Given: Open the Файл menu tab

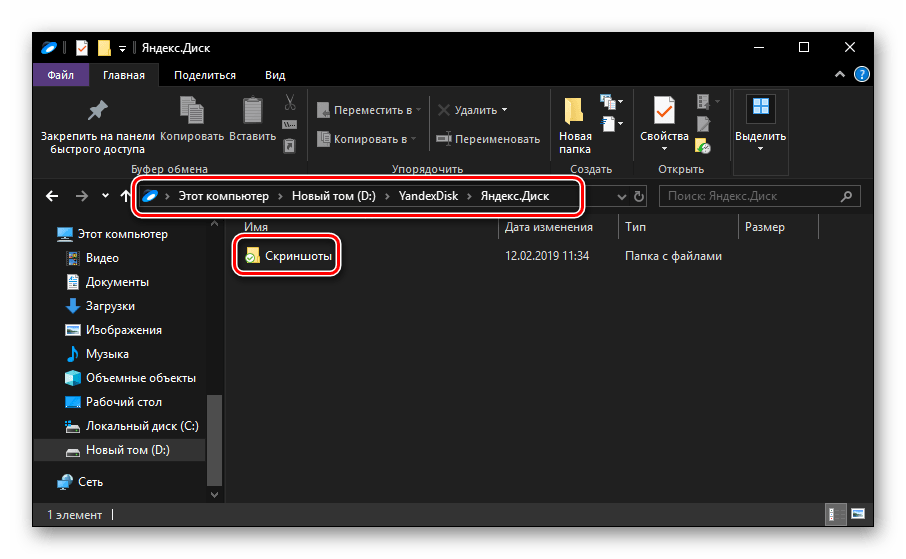Looking at the screenshot, I should point(61,75).
